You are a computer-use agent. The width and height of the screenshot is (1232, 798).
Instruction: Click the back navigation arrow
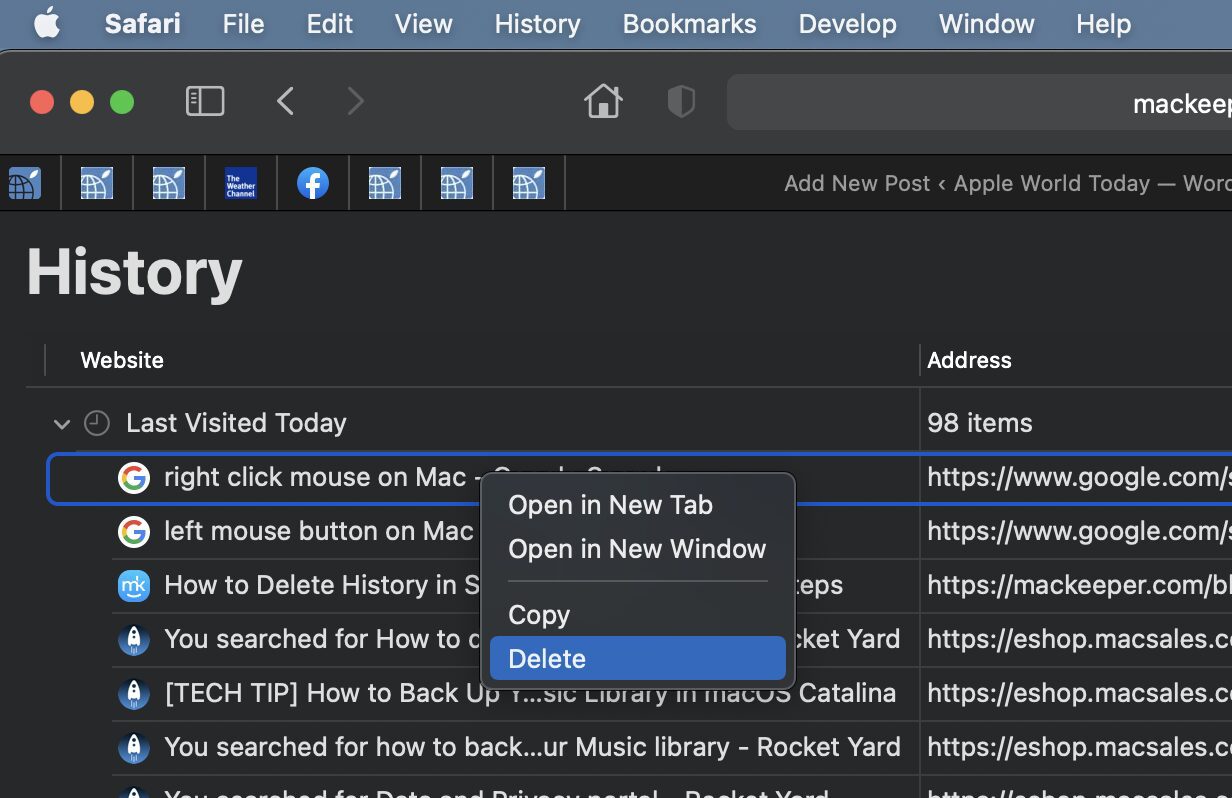[286, 101]
